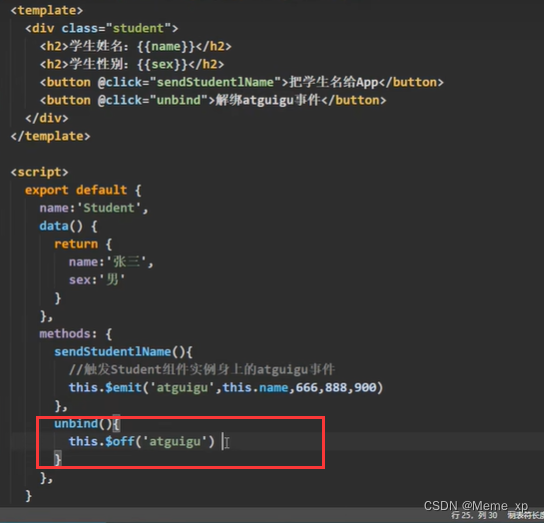Click the export default line
This screenshot has width=544, height=523.
83,190
